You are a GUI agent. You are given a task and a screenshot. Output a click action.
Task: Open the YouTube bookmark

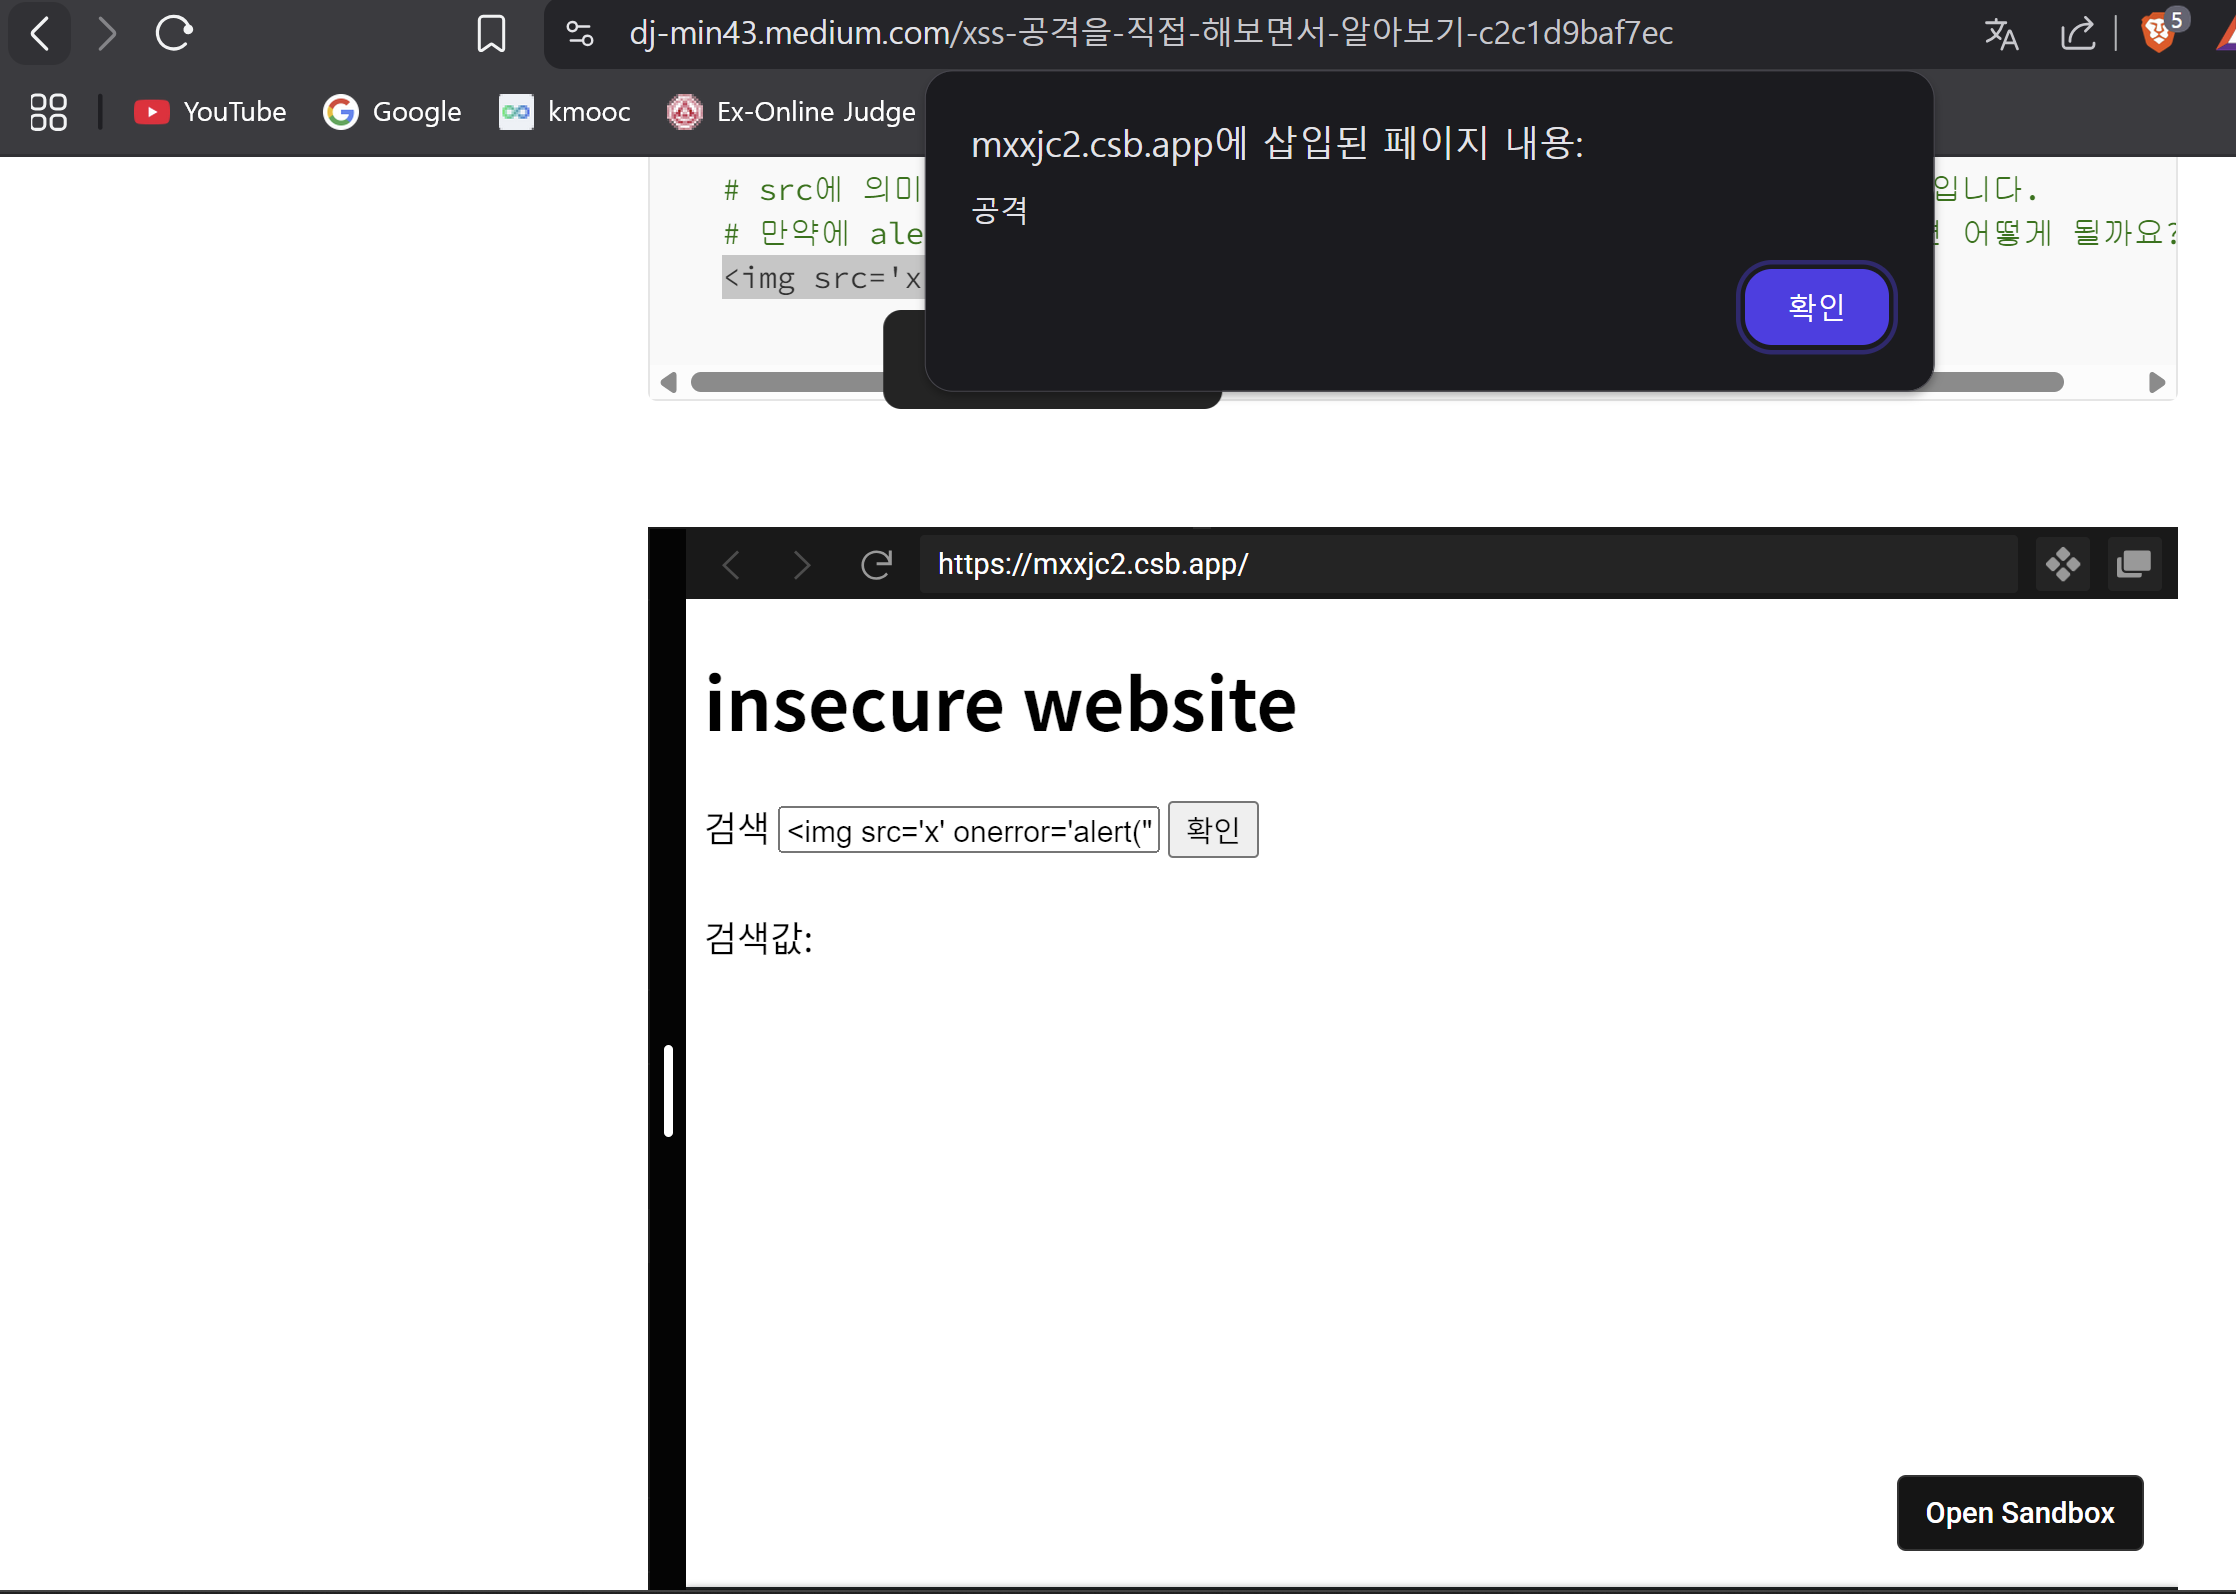pyautogui.click(x=210, y=111)
